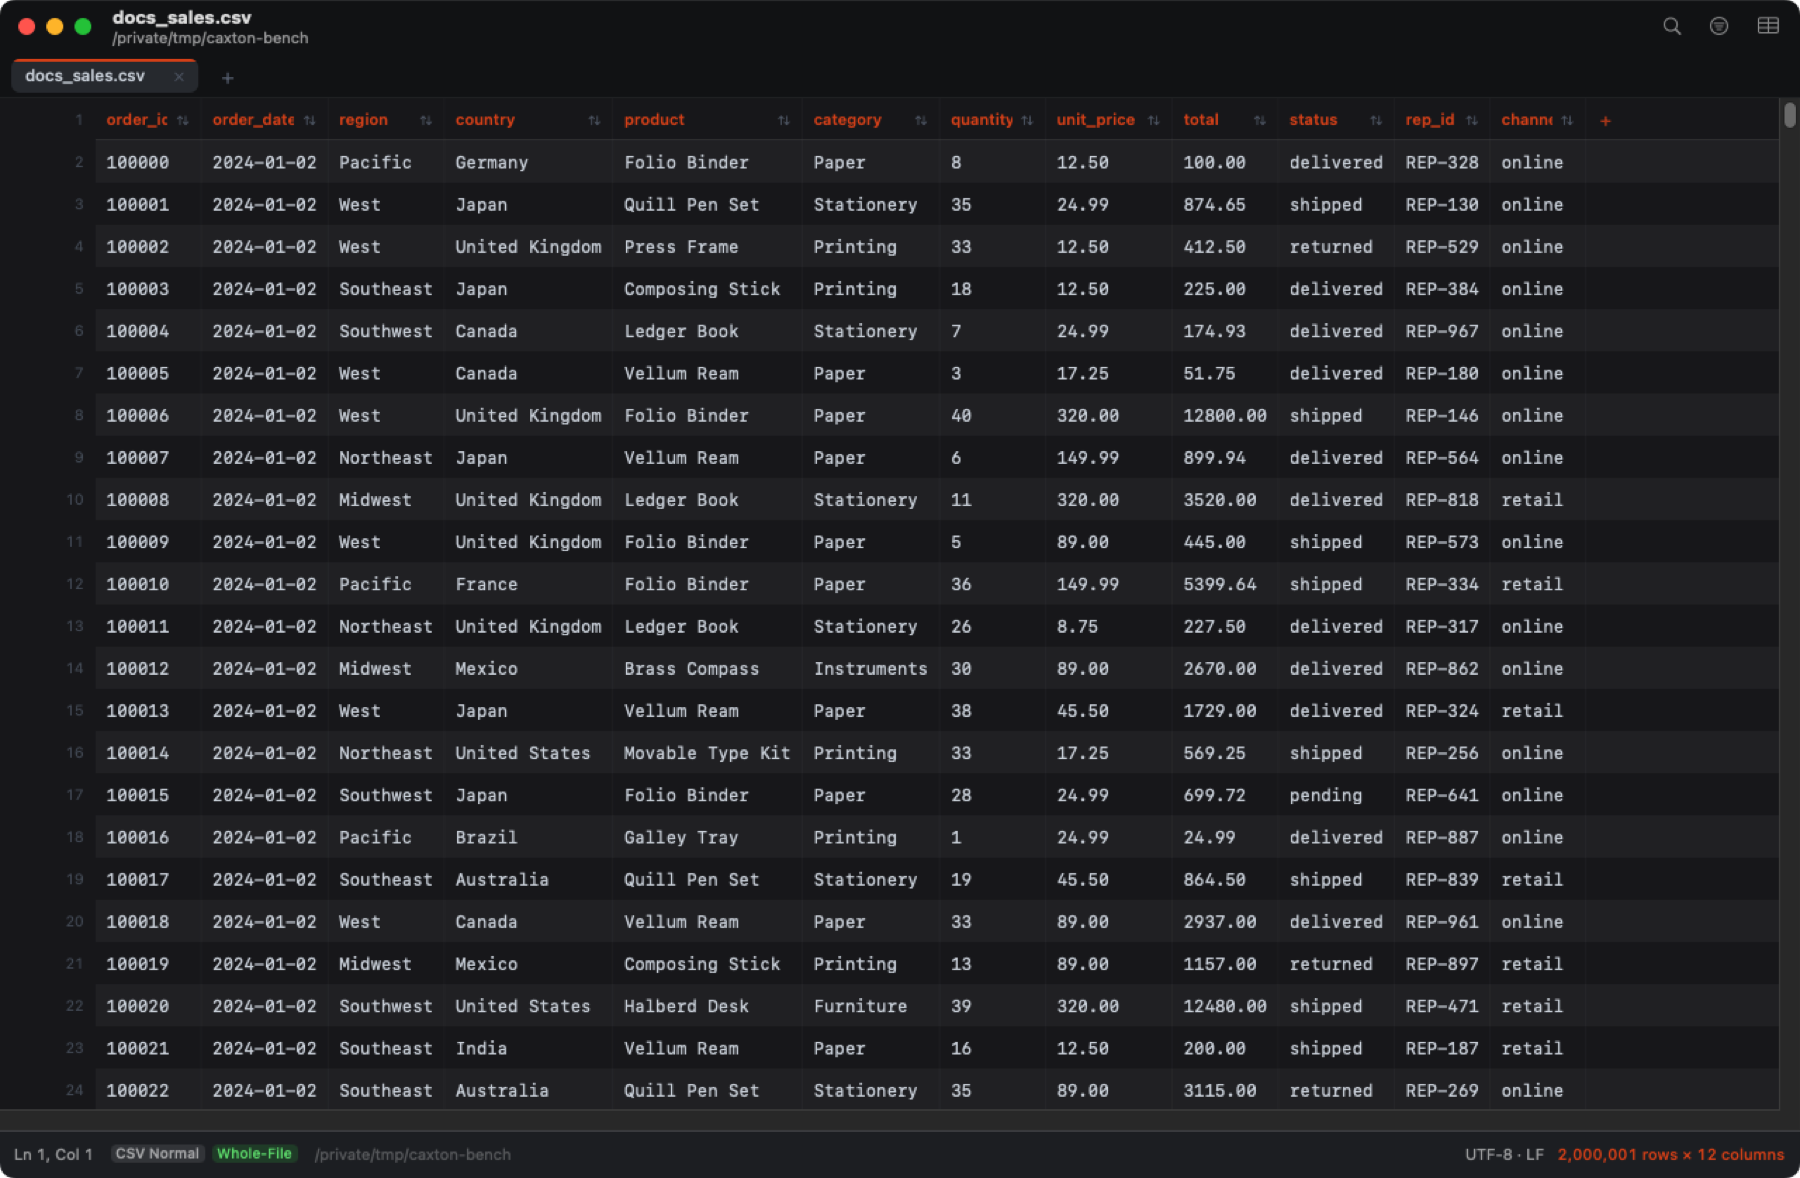This screenshot has width=1800, height=1178.
Task: Click the status bar path /private/tmp/caxton-bench
Action: (x=412, y=1154)
